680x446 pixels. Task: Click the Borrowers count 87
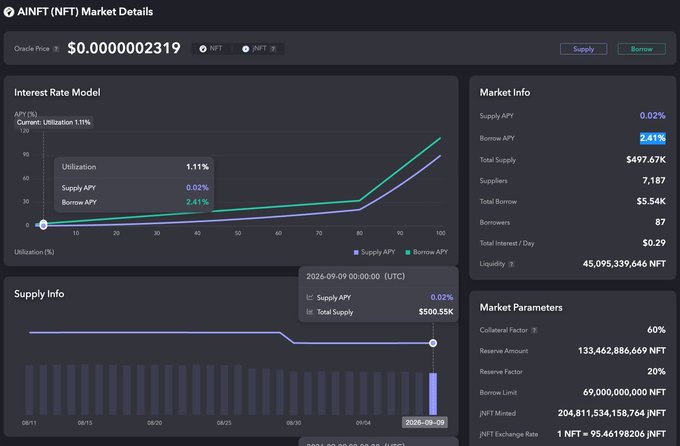[660, 222]
